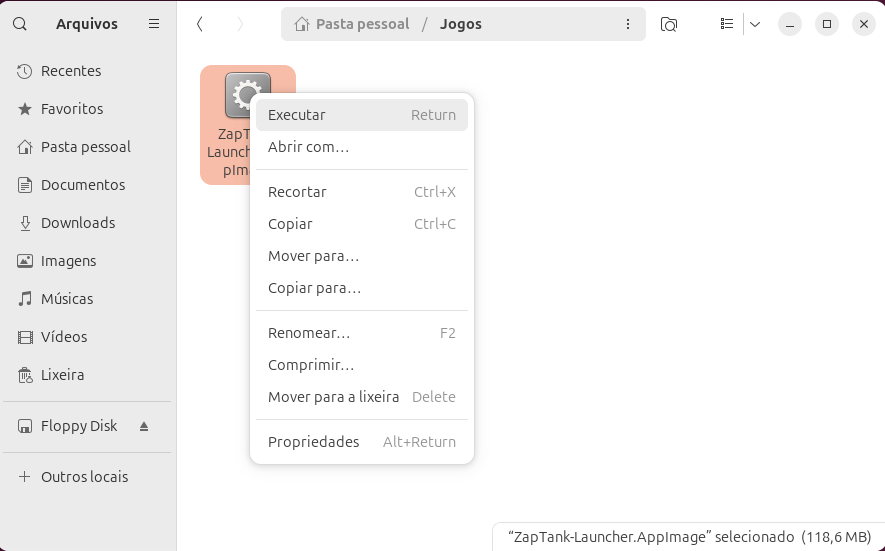Open path options three-dot menu
885x551 pixels.
pyautogui.click(x=628, y=24)
